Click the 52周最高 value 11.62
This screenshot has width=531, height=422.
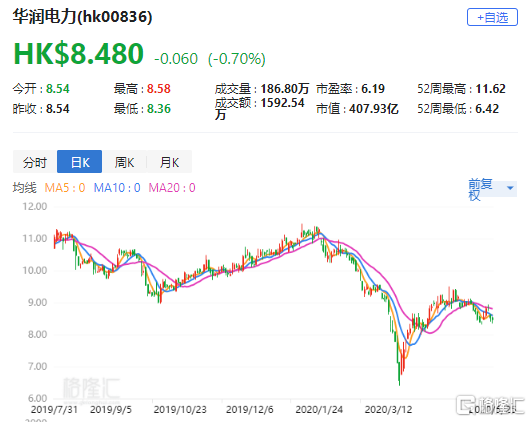490,89
